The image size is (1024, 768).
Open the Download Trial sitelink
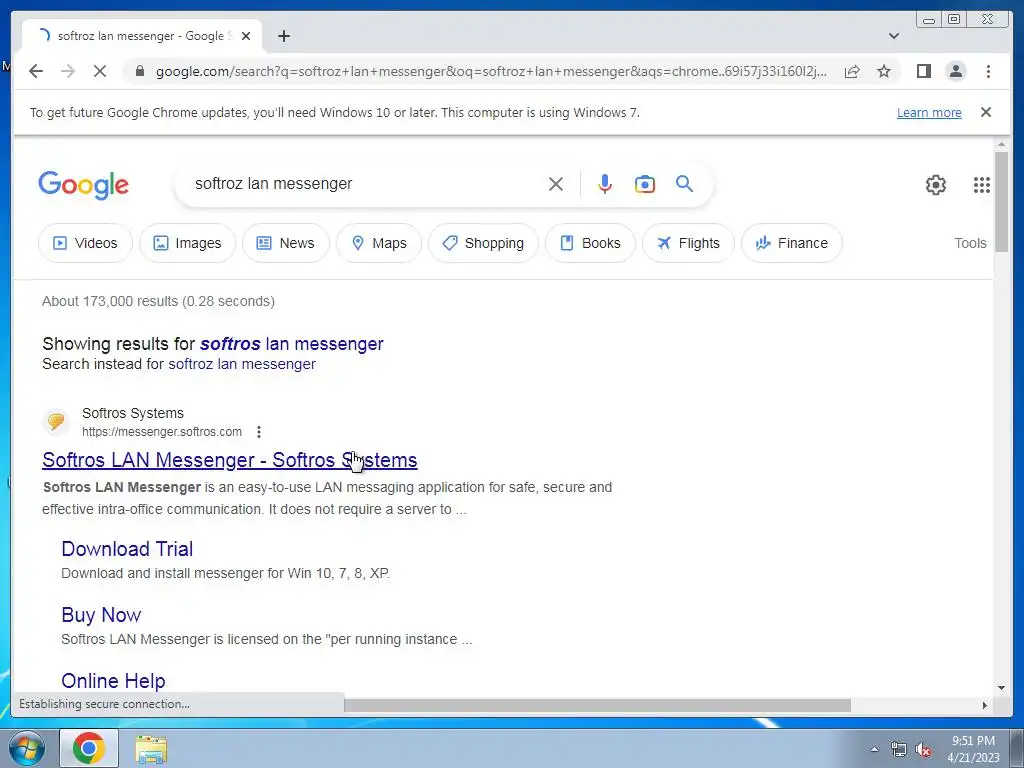pyautogui.click(x=127, y=549)
